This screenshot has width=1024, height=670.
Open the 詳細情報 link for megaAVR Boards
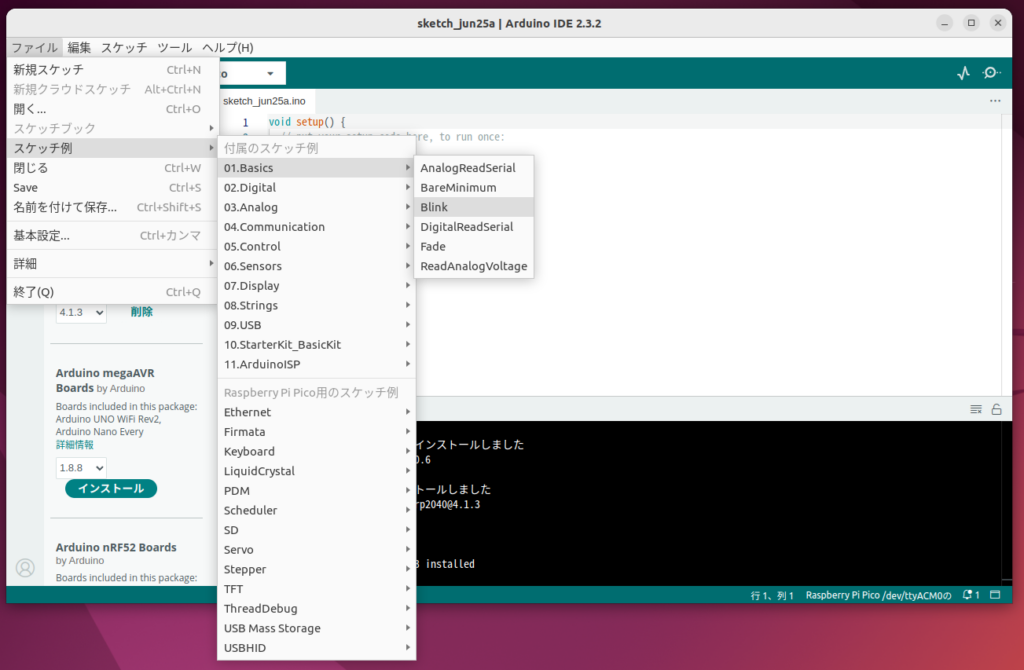tap(74, 445)
